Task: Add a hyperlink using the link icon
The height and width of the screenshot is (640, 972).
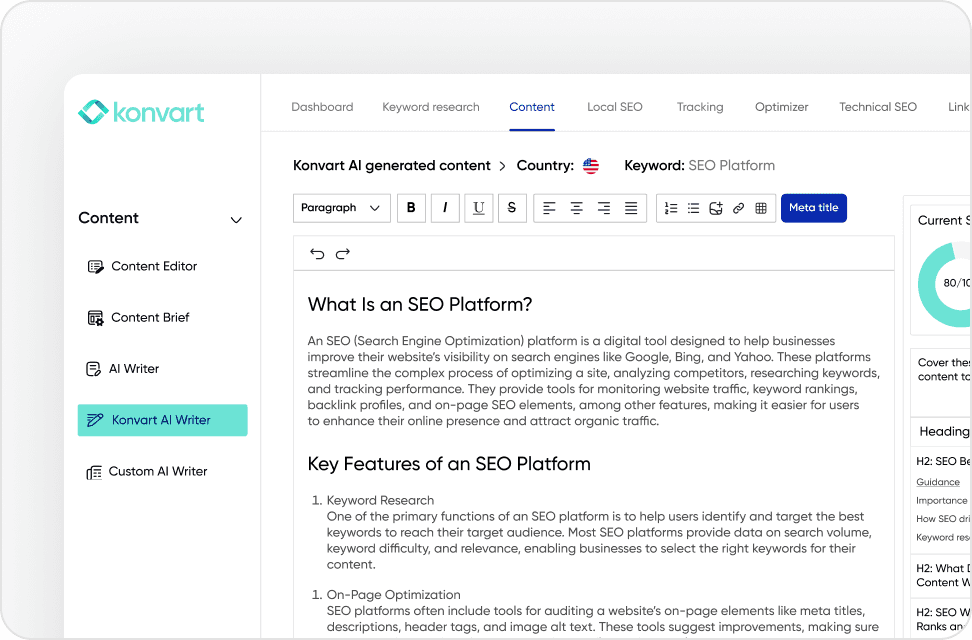Action: 738,208
